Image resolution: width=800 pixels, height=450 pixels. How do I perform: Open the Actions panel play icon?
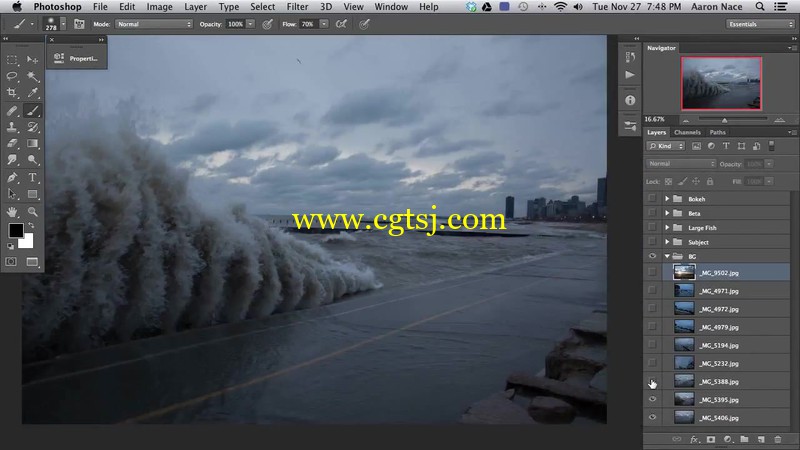tap(630, 74)
